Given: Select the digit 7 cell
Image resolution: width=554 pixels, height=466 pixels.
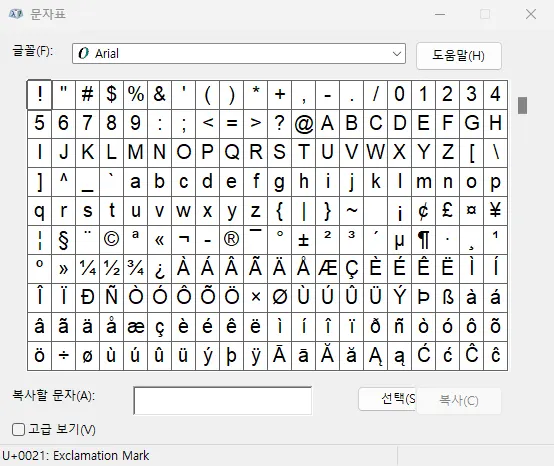Looking at the screenshot, I should tap(88, 124).
